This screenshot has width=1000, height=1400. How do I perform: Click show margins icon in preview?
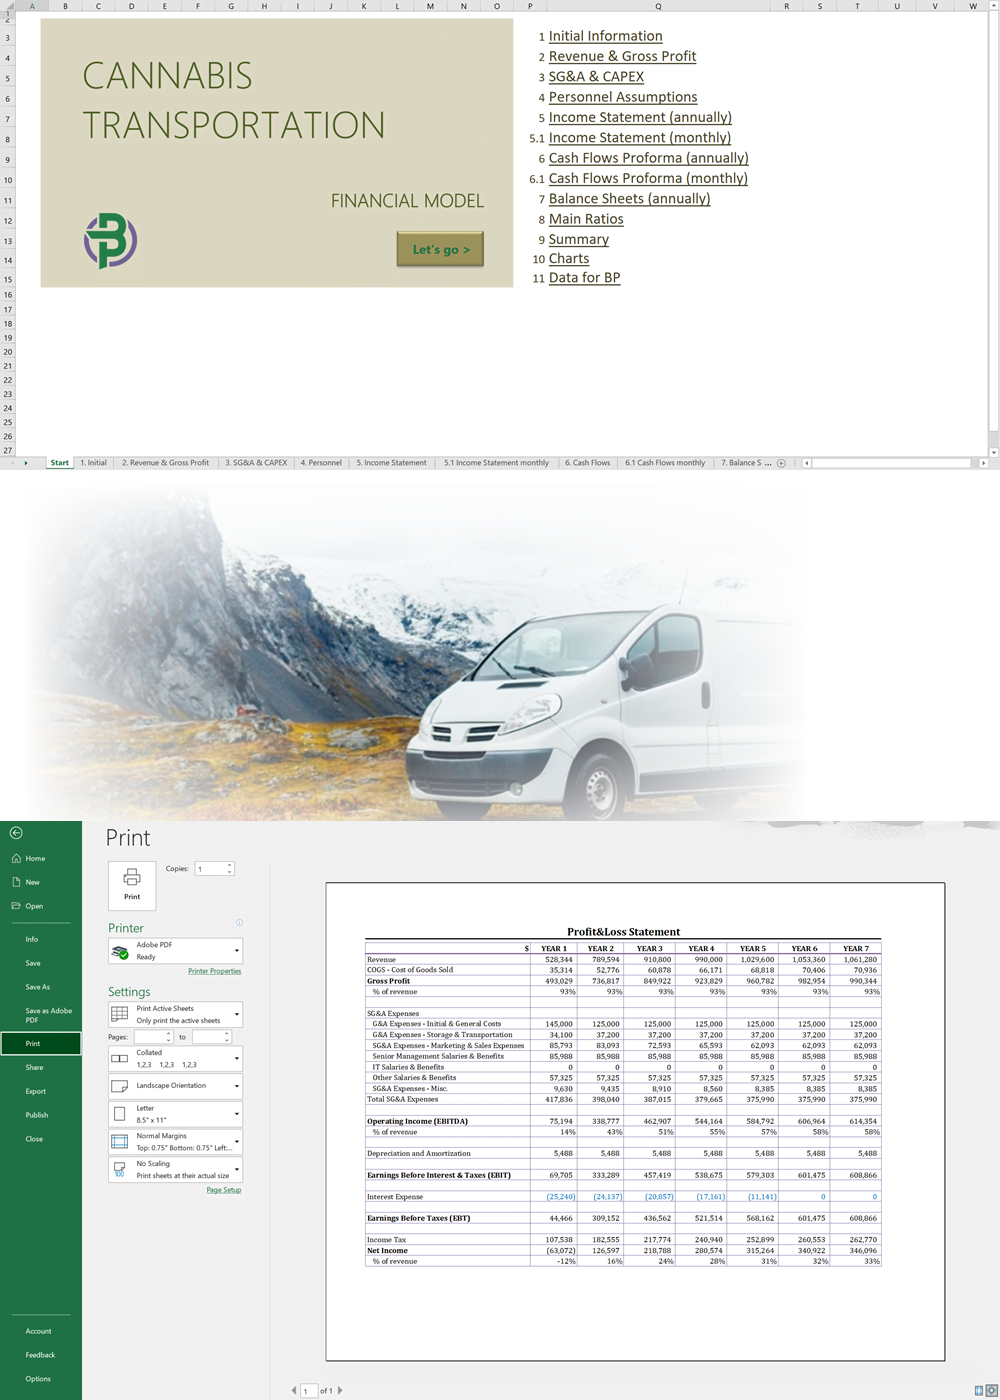click(x=979, y=1390)
